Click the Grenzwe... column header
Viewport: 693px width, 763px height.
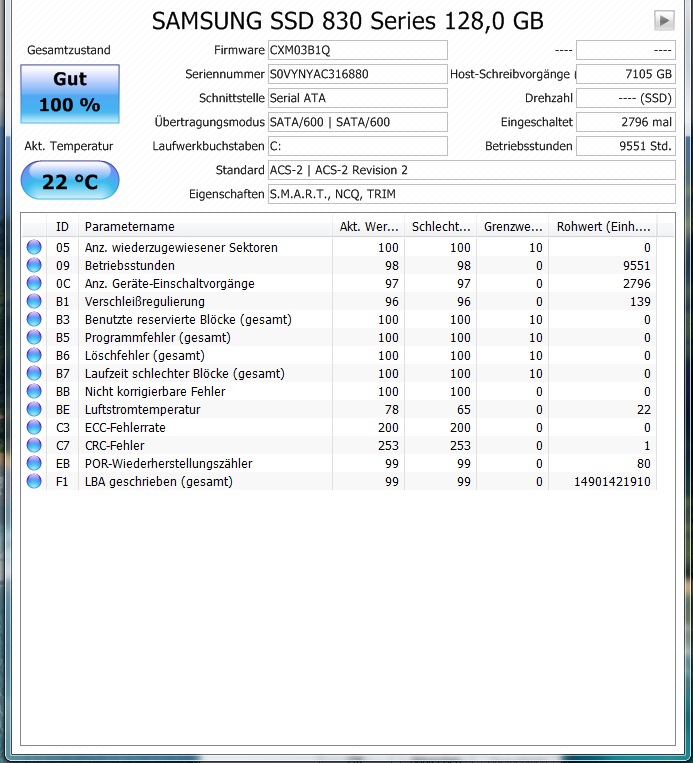(512, 226)
